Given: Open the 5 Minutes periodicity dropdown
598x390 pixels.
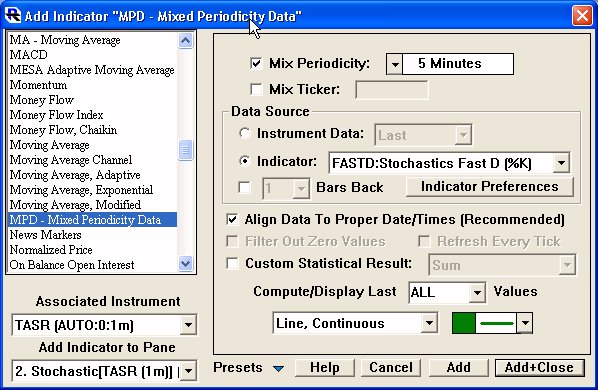Looking at the screenshot, I should 394,64.
